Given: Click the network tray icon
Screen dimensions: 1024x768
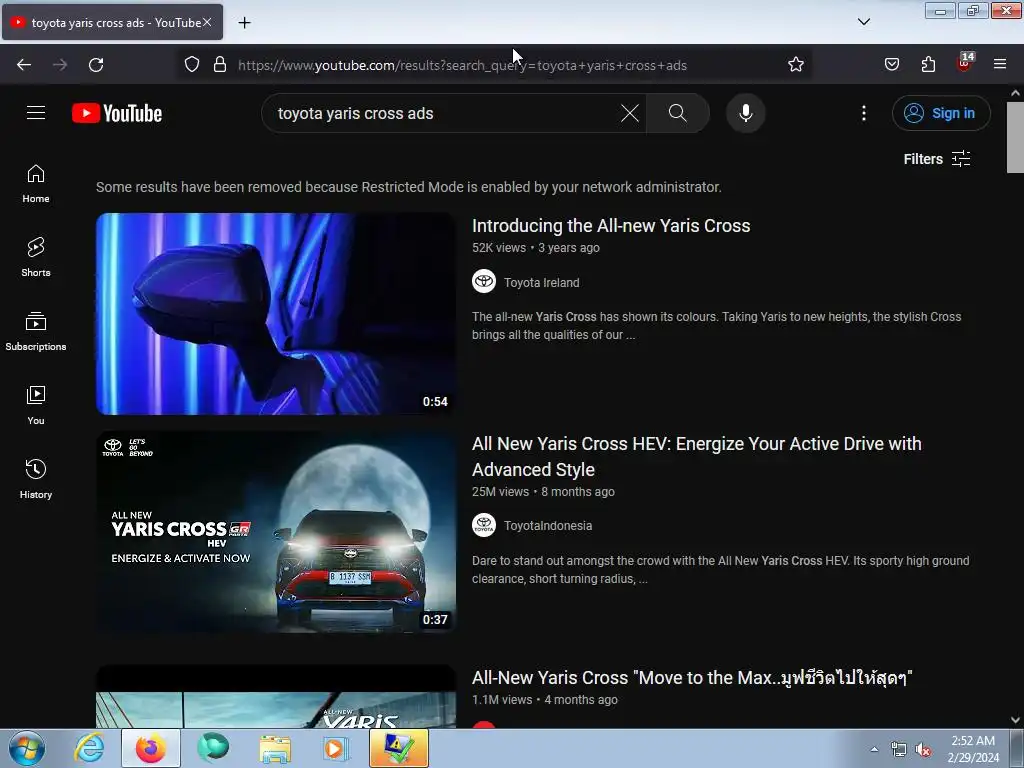Looking at the screenshot, I should [899, 750].
